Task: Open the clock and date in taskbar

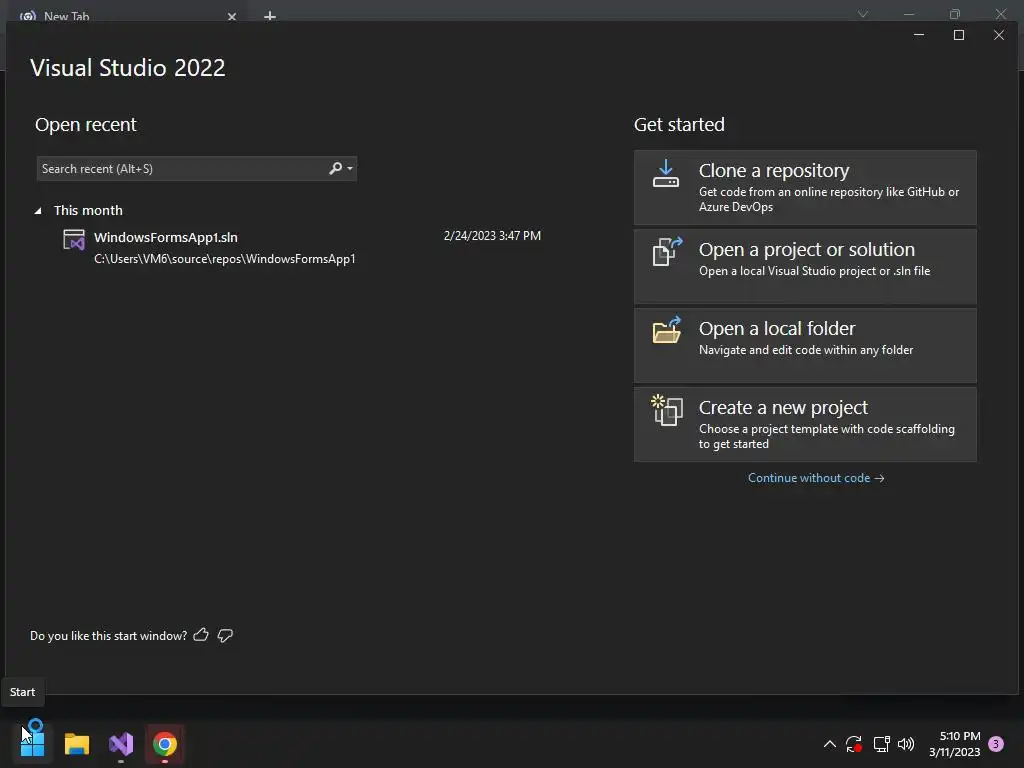Action: 954,744
